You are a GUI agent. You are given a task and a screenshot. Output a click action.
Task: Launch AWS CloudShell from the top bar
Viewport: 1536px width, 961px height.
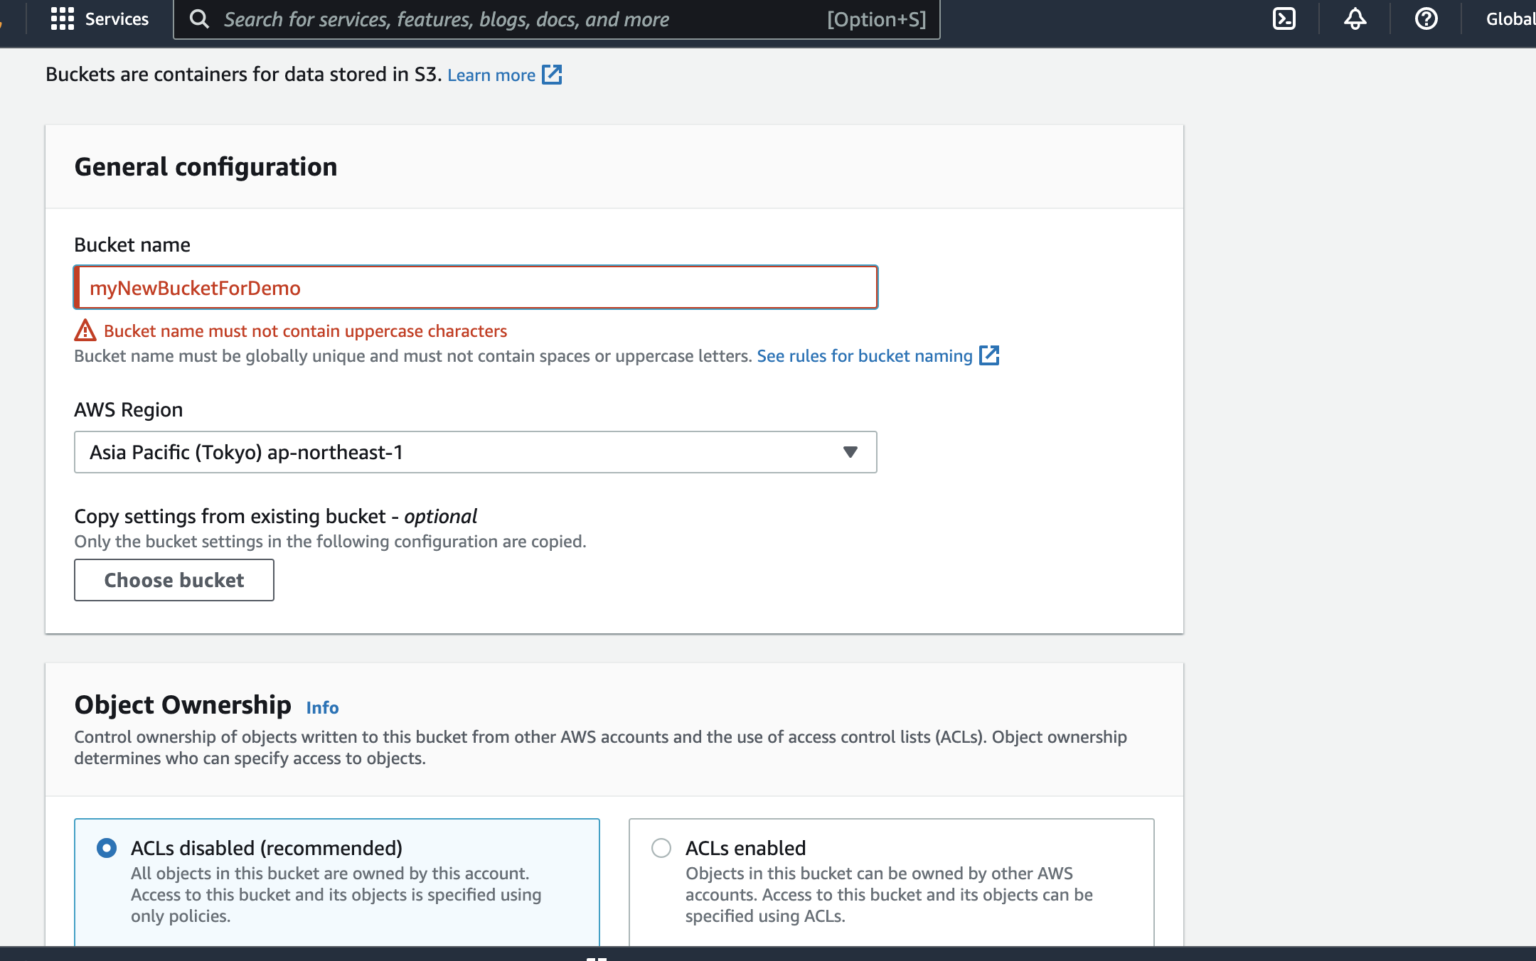[1283, 18]
